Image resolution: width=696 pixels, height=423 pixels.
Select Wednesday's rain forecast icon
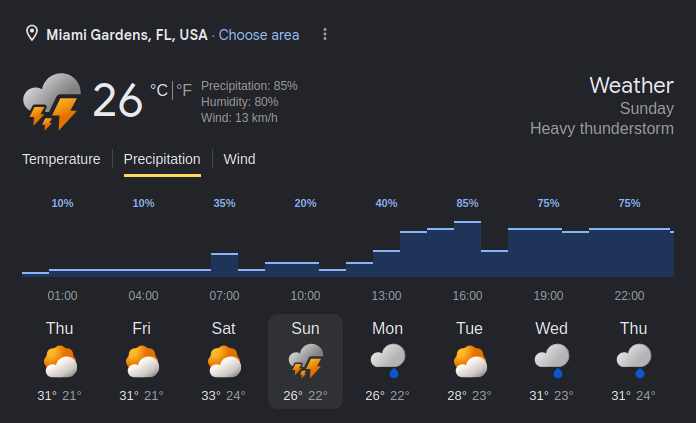(x=551, y=361)
